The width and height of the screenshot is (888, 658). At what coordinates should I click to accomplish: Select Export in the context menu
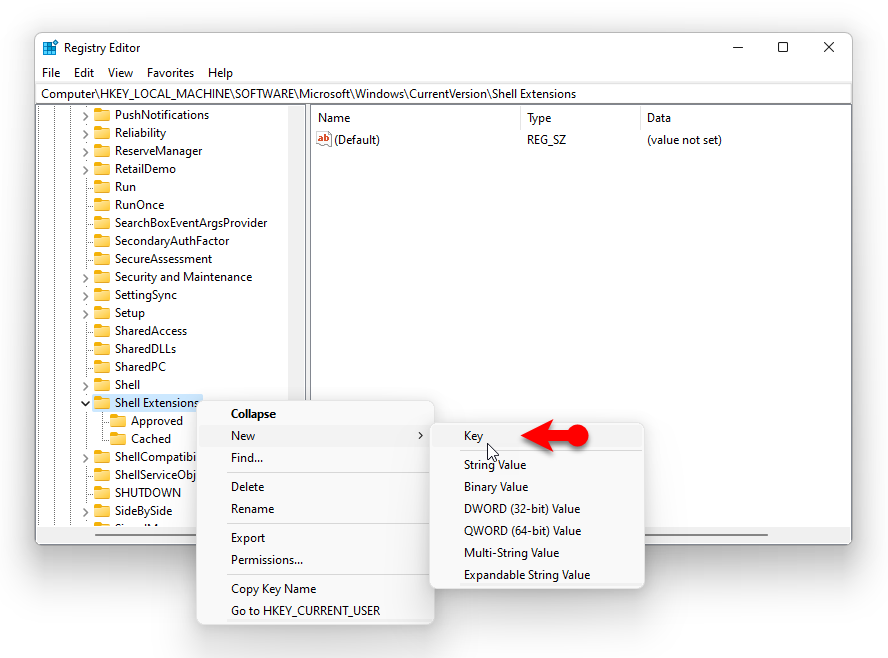pyautogui.click(x=315, y=538)
